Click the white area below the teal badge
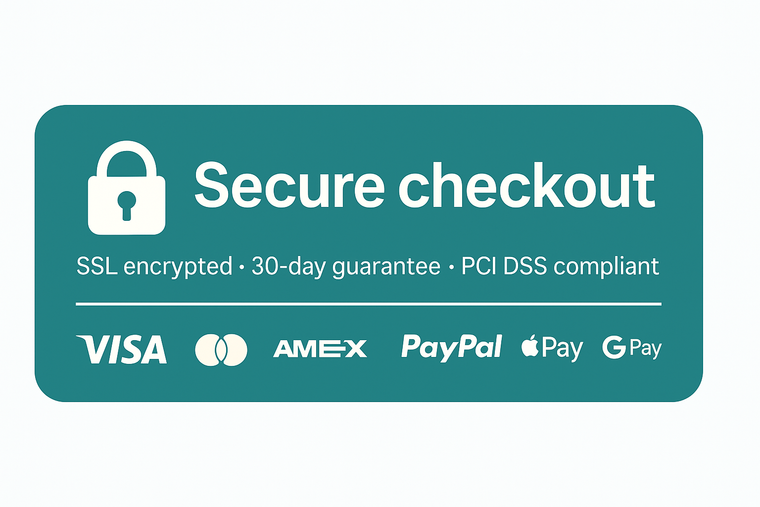 tap(380, 455)
